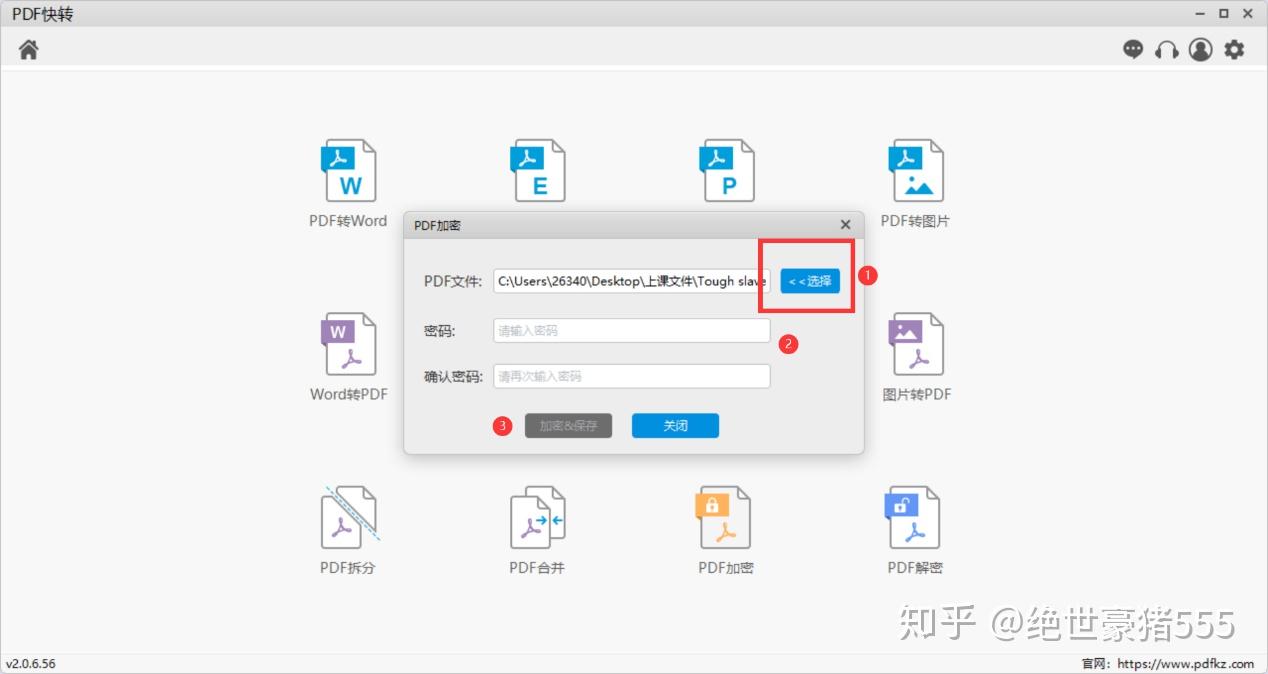Open the Word转PDF tool
The image size is (1268, 674).
coord(348,357)
